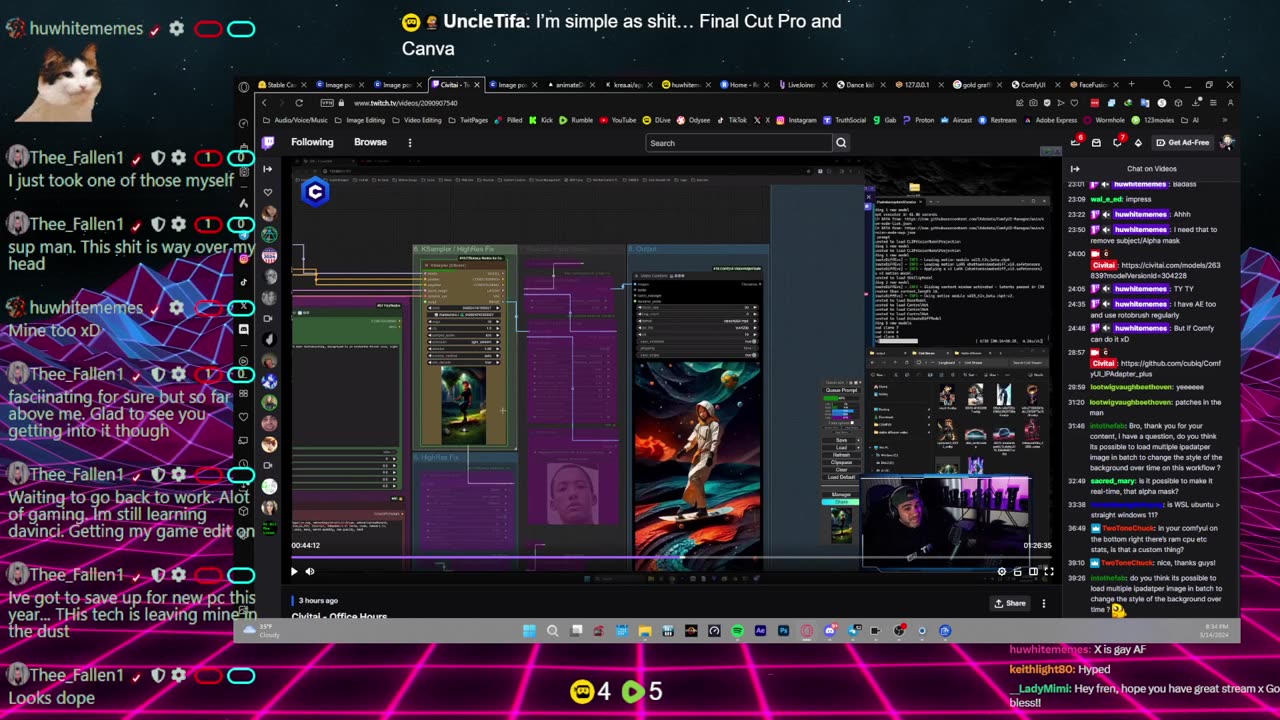Image resolution: width=1280 pixels, height=720 pixels.
Task: Toggle cyan pill on 'Mine too xD' message
Action: pyautogui.click(x=241, y=307)
